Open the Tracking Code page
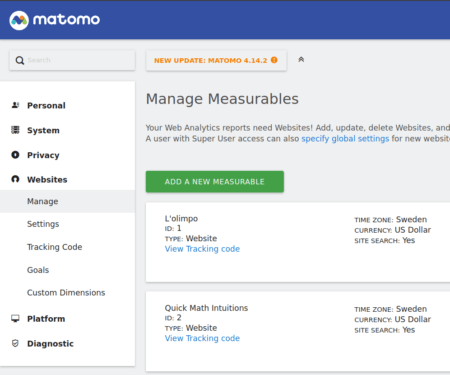Viewport: 450px width, 375px height. [x=55, y=247]
